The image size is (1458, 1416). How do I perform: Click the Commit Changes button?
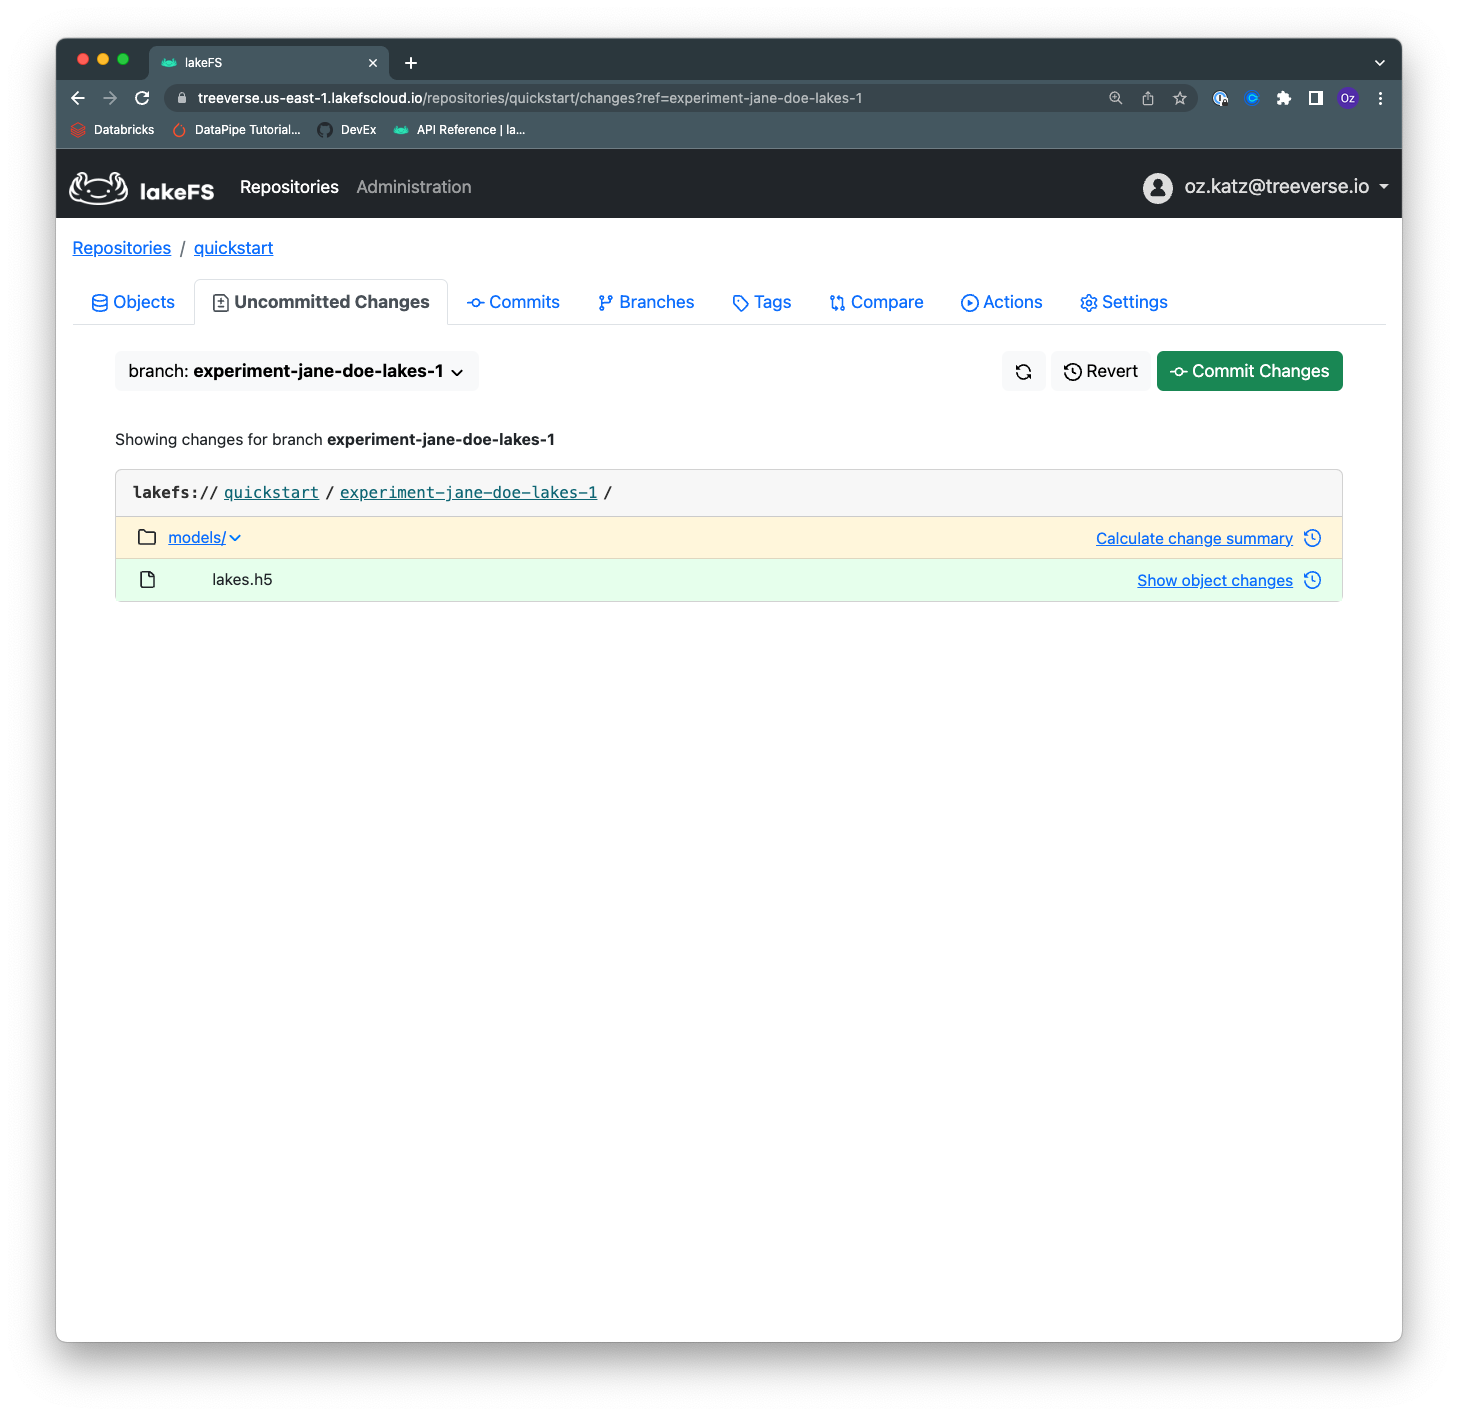1250,371
